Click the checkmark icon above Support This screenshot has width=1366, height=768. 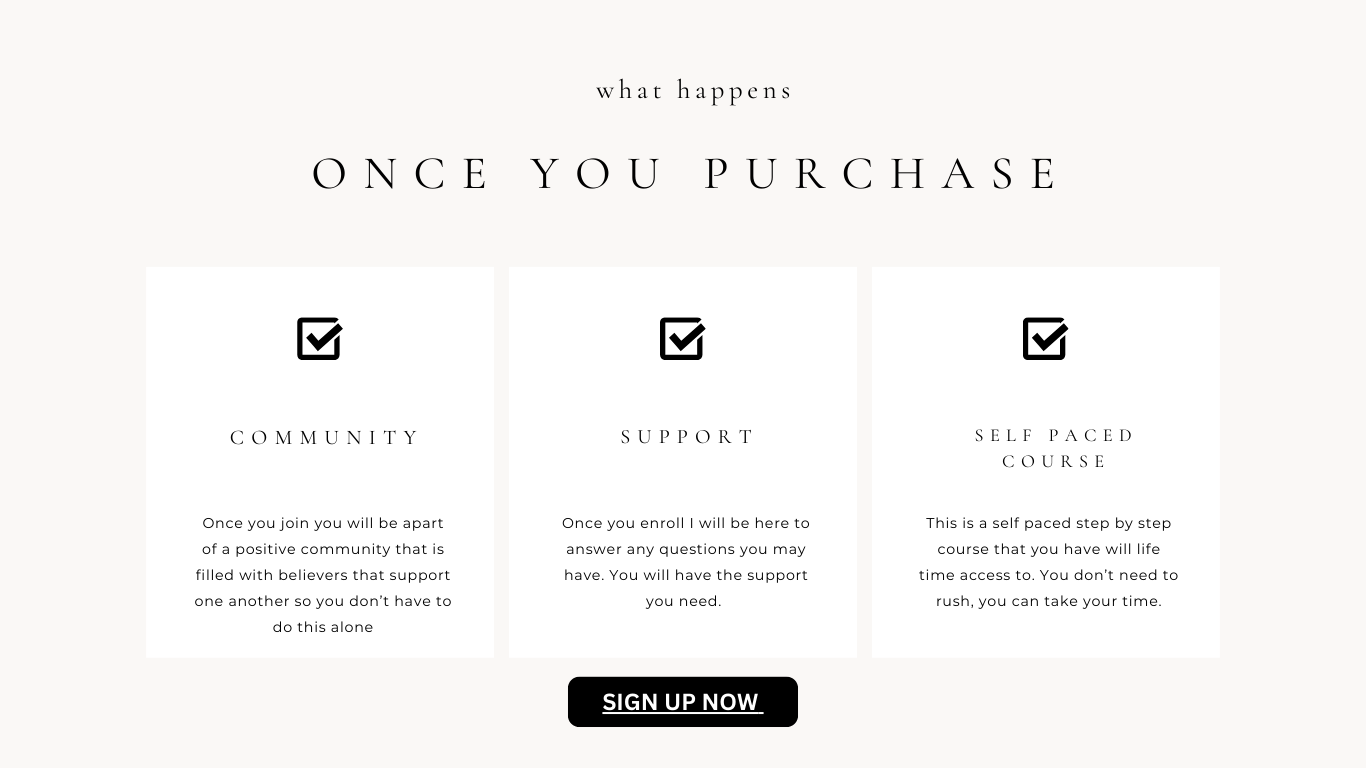[683, 339]
